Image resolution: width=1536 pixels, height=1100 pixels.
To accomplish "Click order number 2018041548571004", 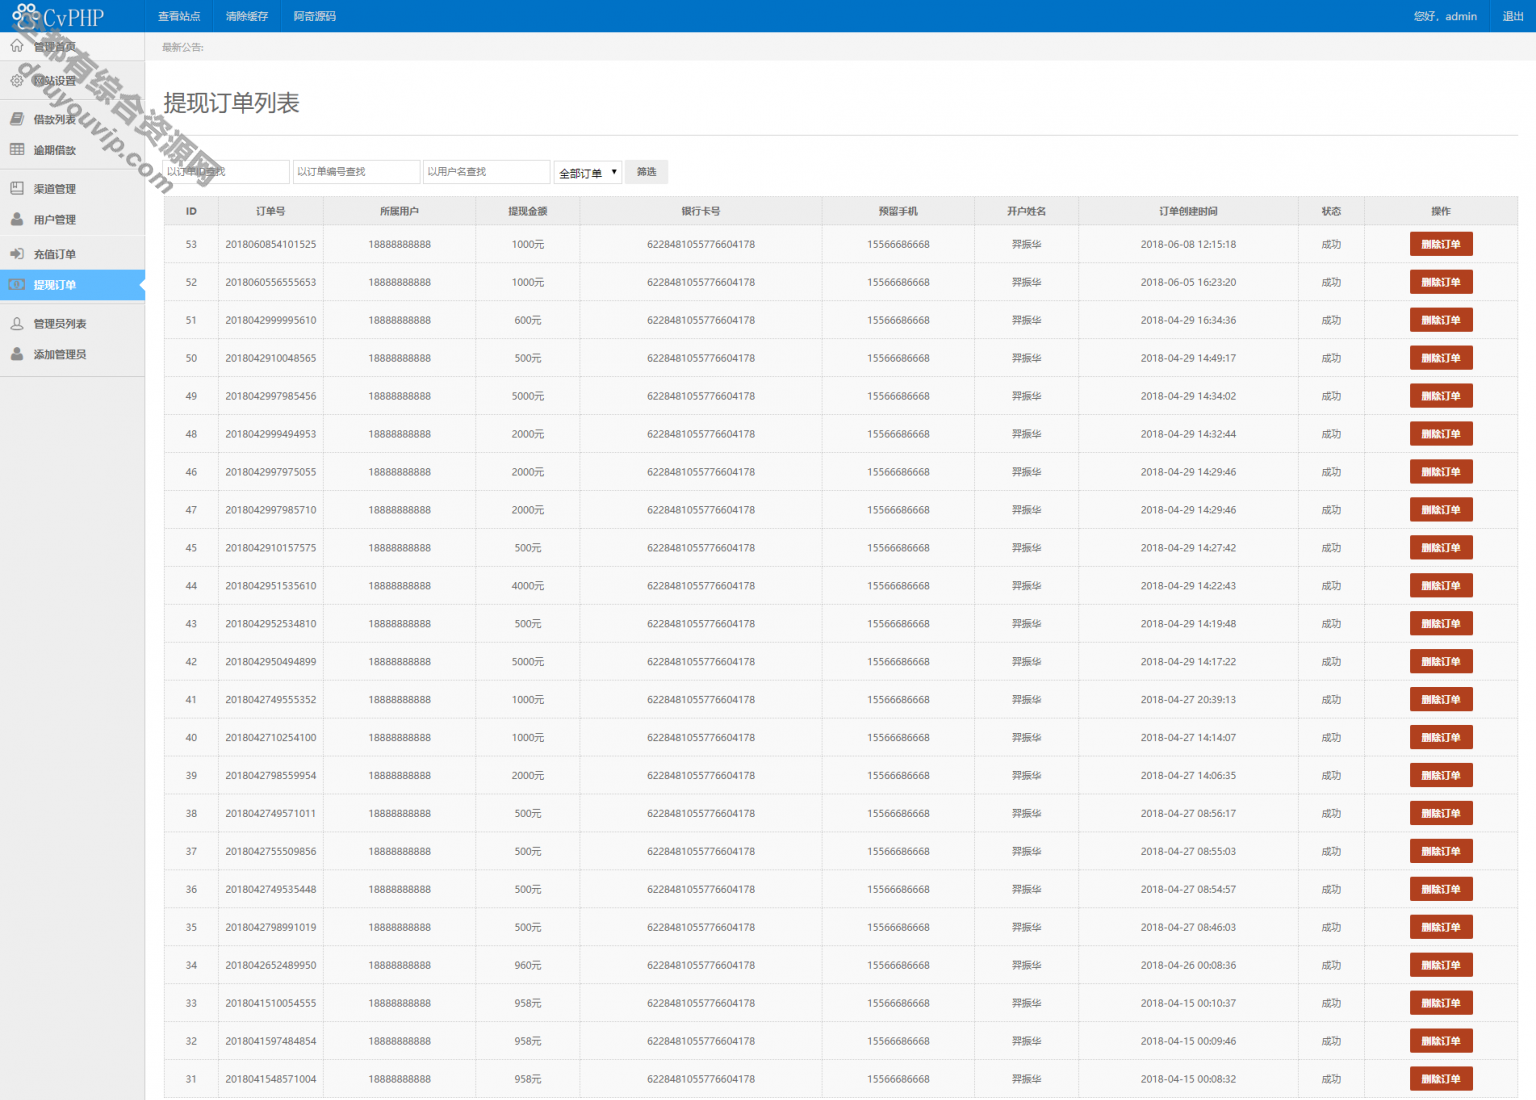I will point(271,1080).
